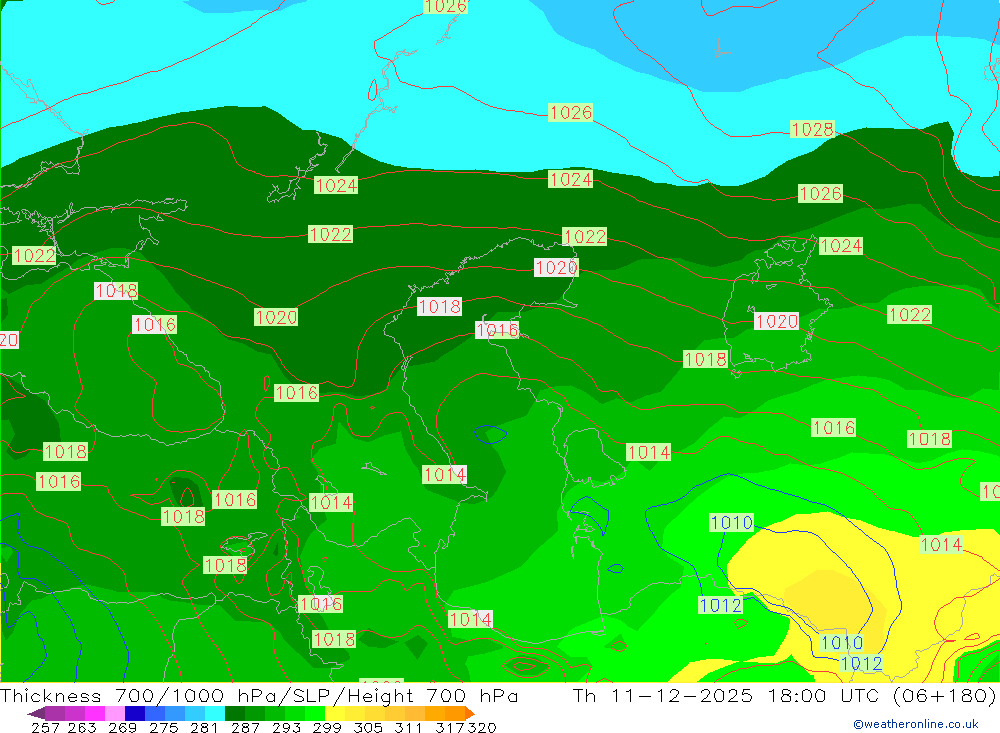1000x733 pixels.
Task: Pick the purple arrow tip of the legend
Action: [37, 713]
